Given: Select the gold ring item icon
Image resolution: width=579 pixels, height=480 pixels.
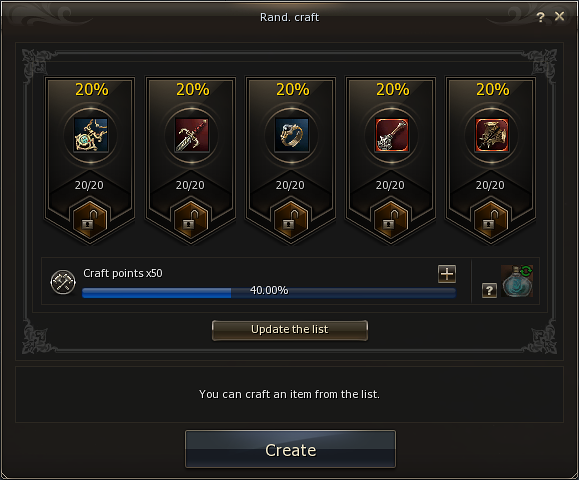Looking at the screenshot, I should [291, 135].
